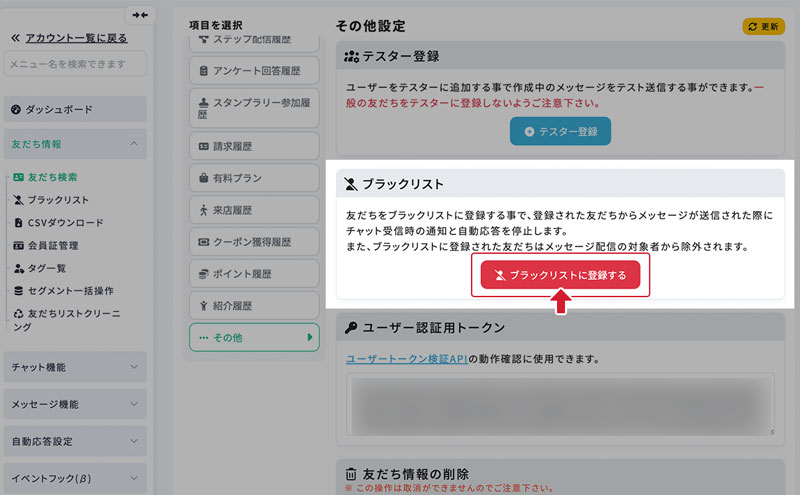Collapse the sidebar with the arrows toggle

139,15
